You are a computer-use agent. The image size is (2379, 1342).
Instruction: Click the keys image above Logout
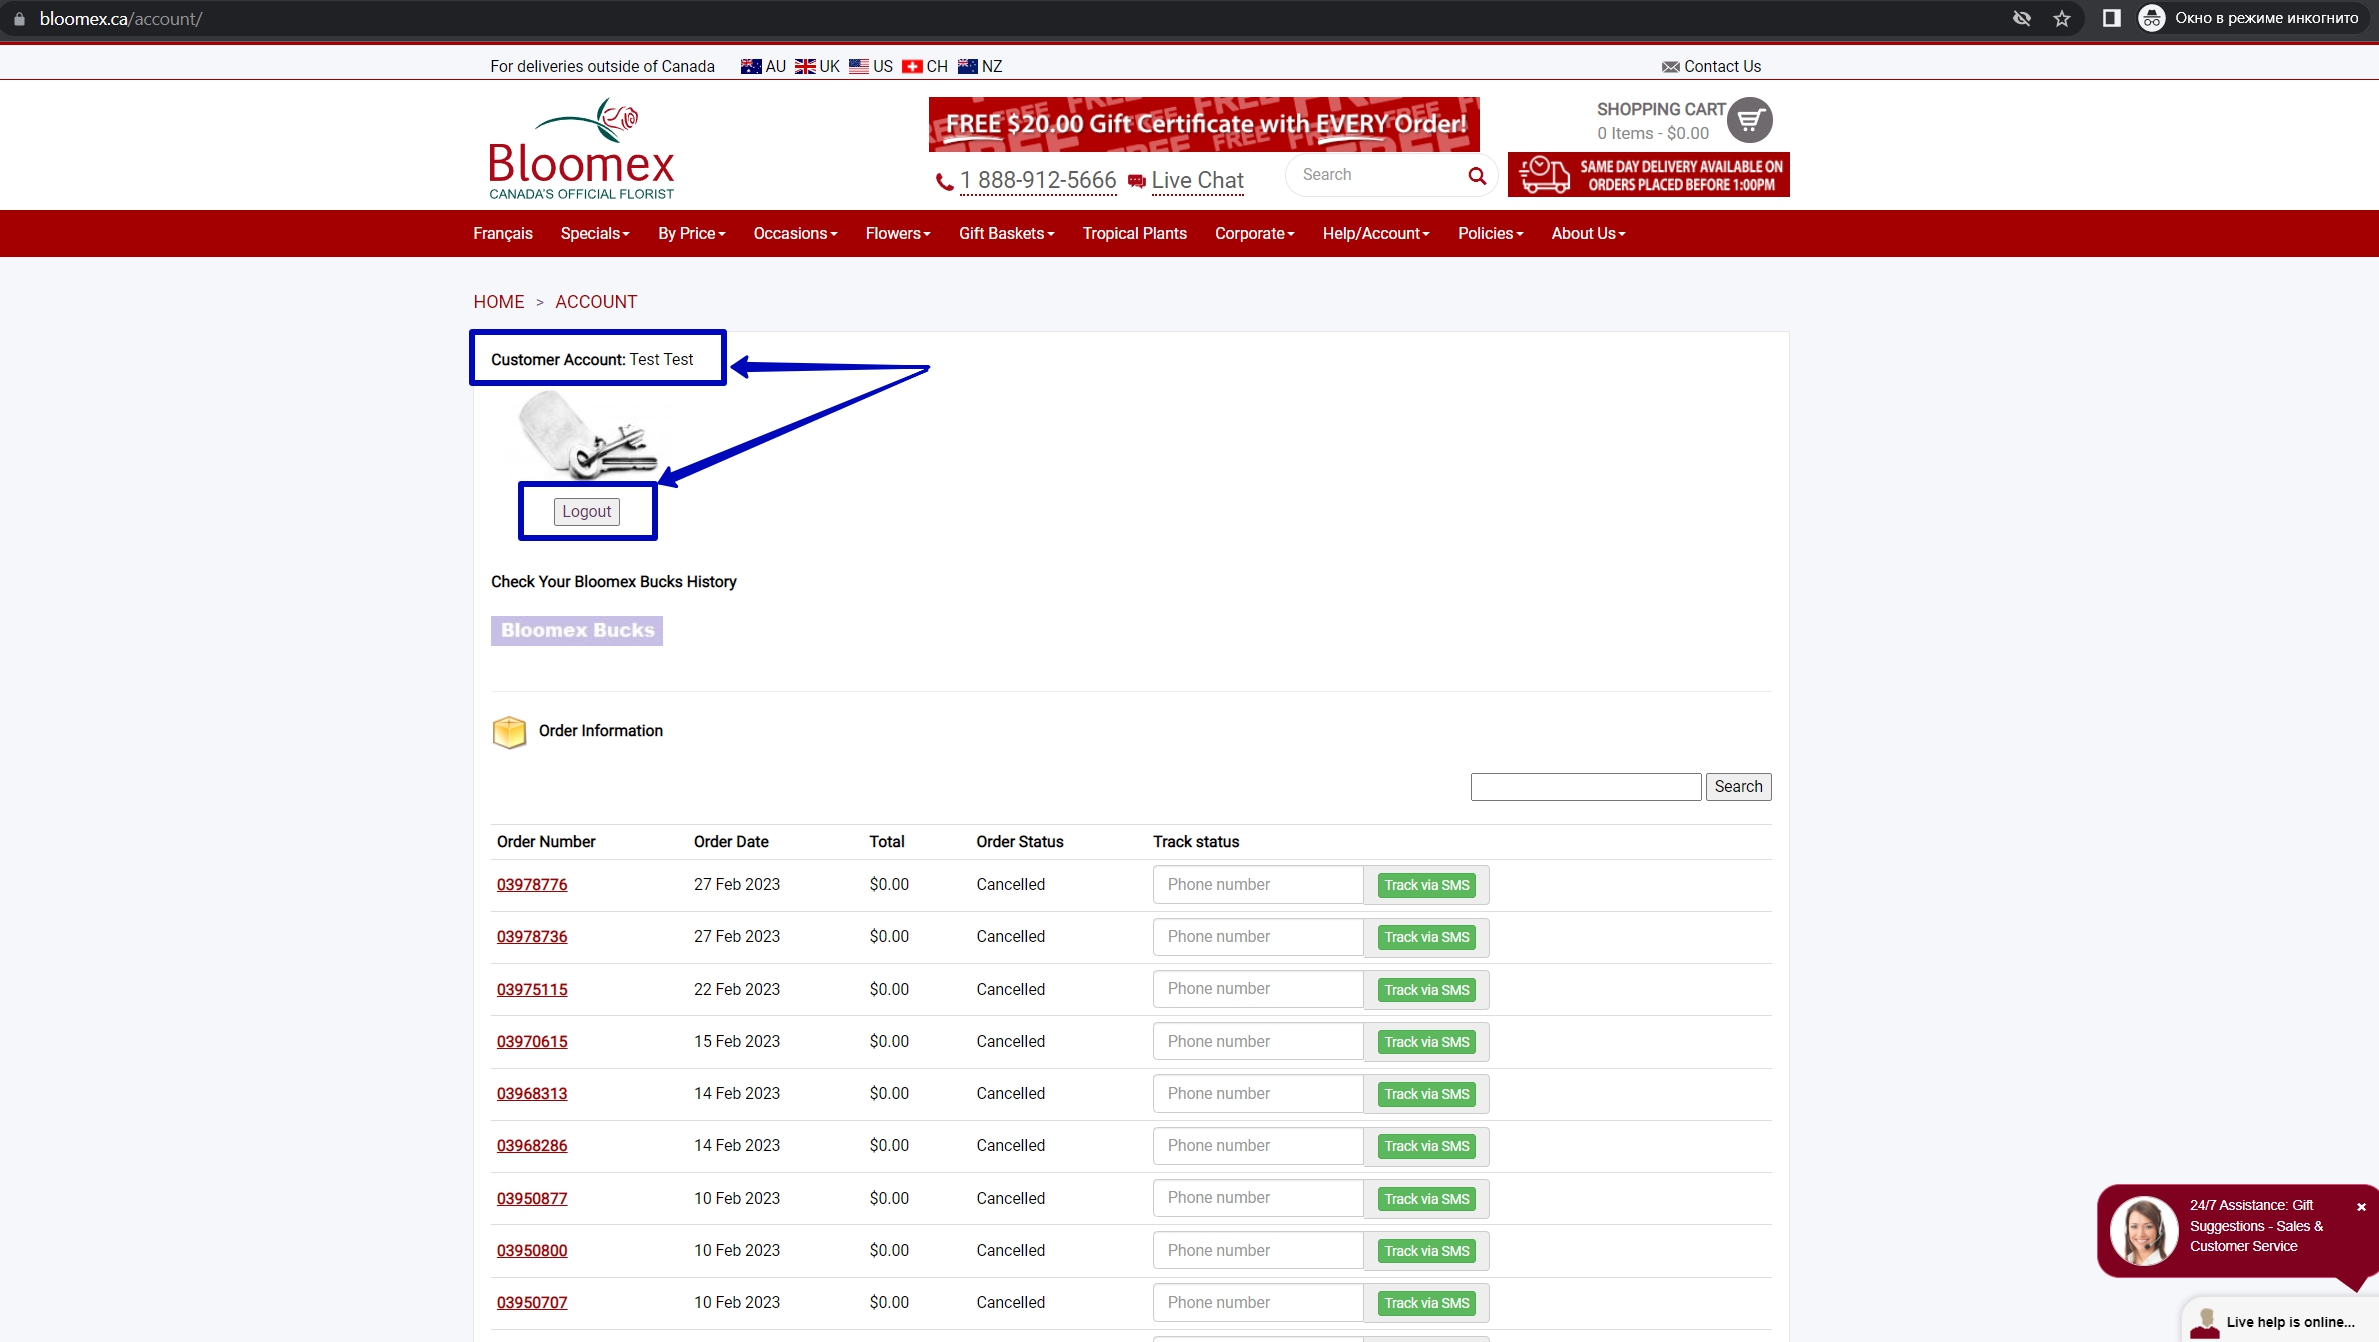pos(587,435)
